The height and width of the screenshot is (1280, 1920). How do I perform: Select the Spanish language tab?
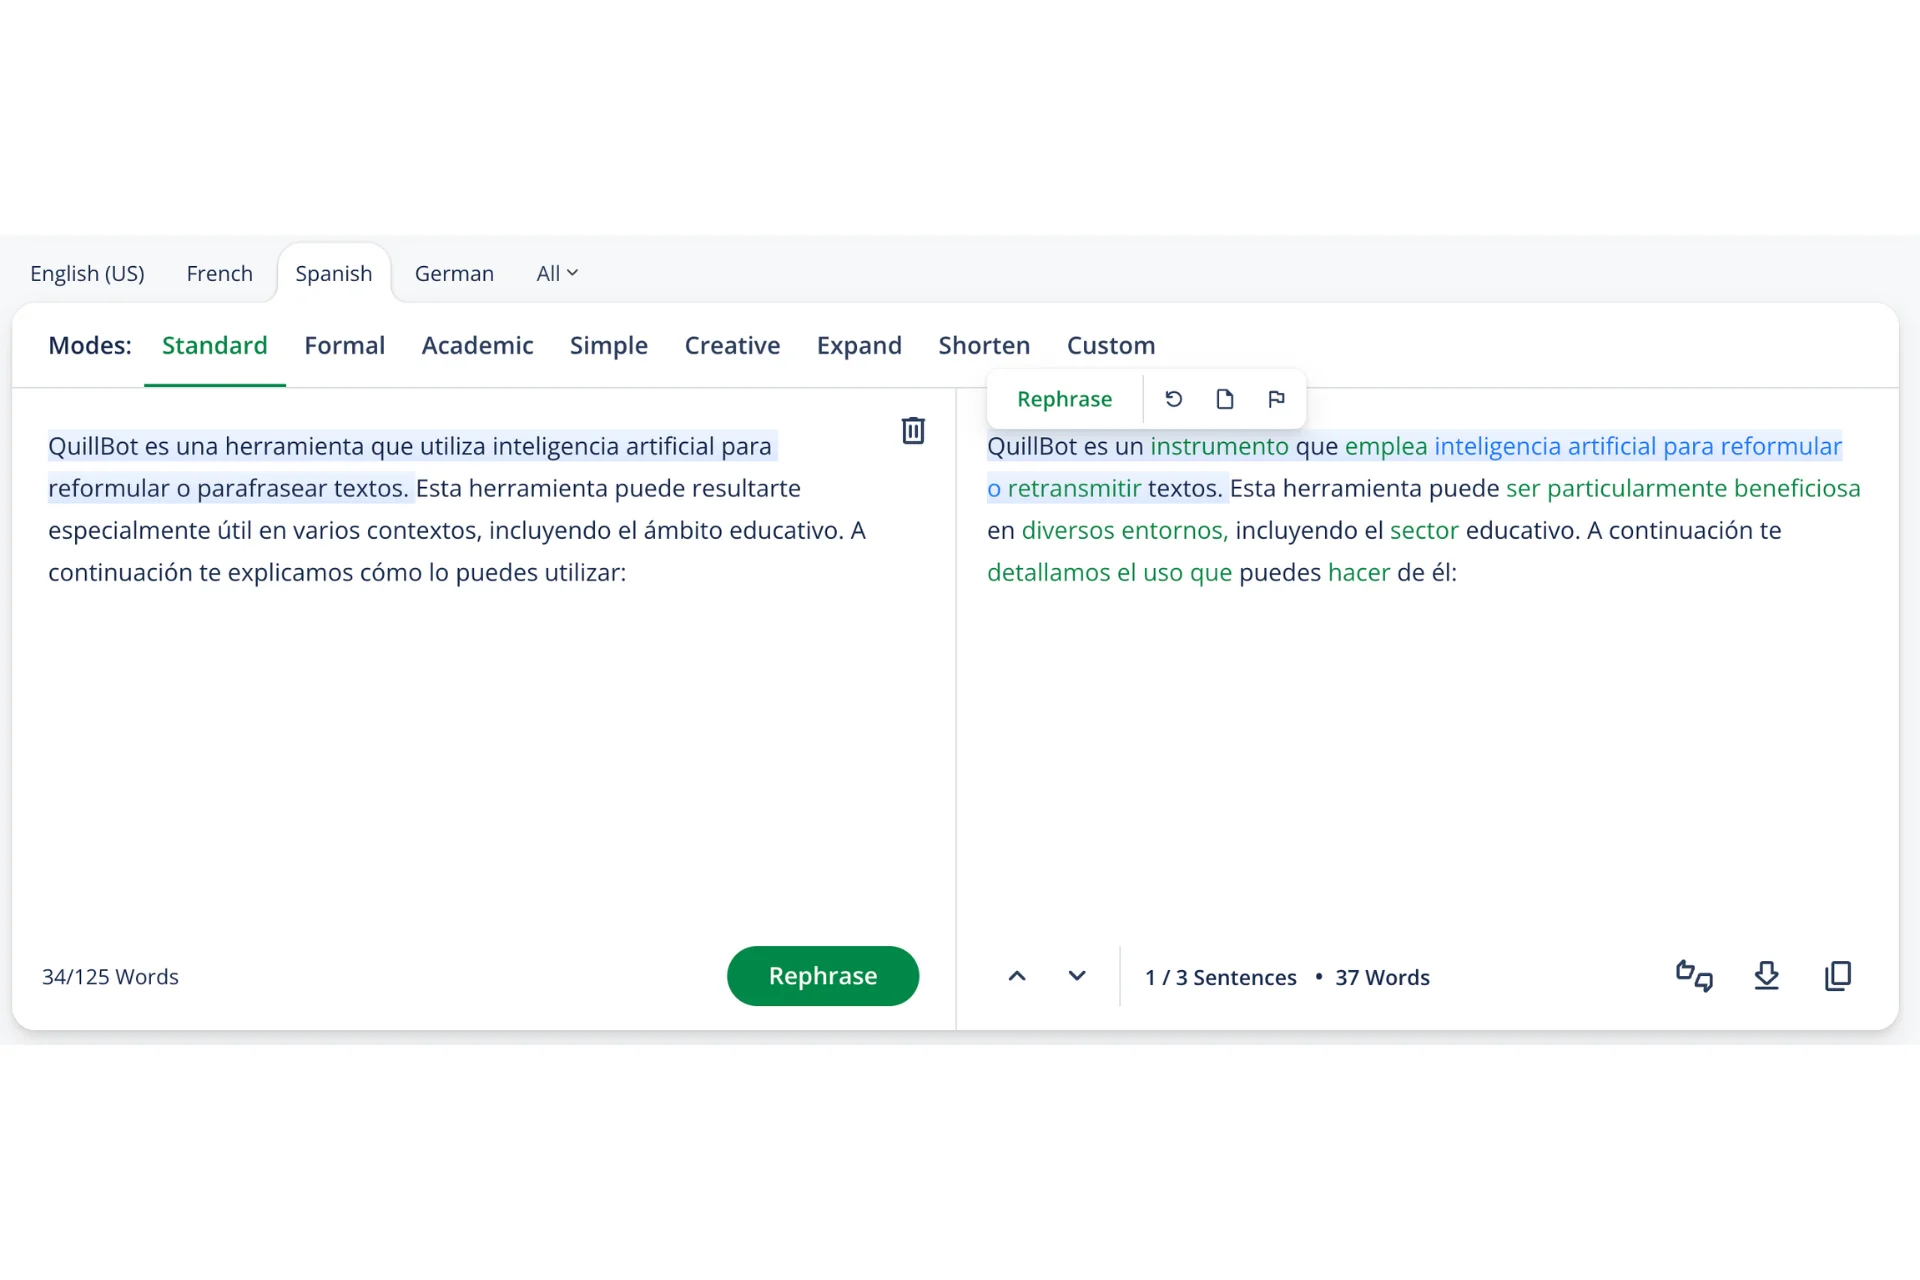pos(334,273)
